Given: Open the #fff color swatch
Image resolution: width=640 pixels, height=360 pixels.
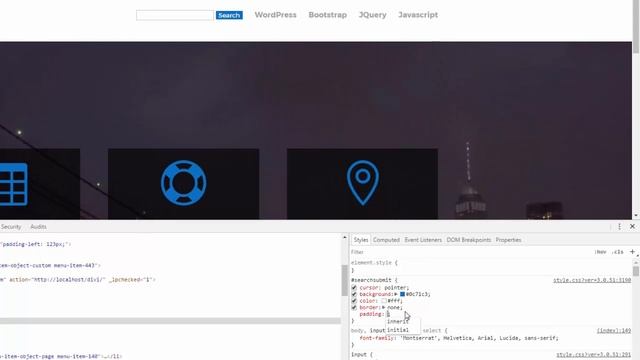Looking at the screenshot, I should coord(384,301).
